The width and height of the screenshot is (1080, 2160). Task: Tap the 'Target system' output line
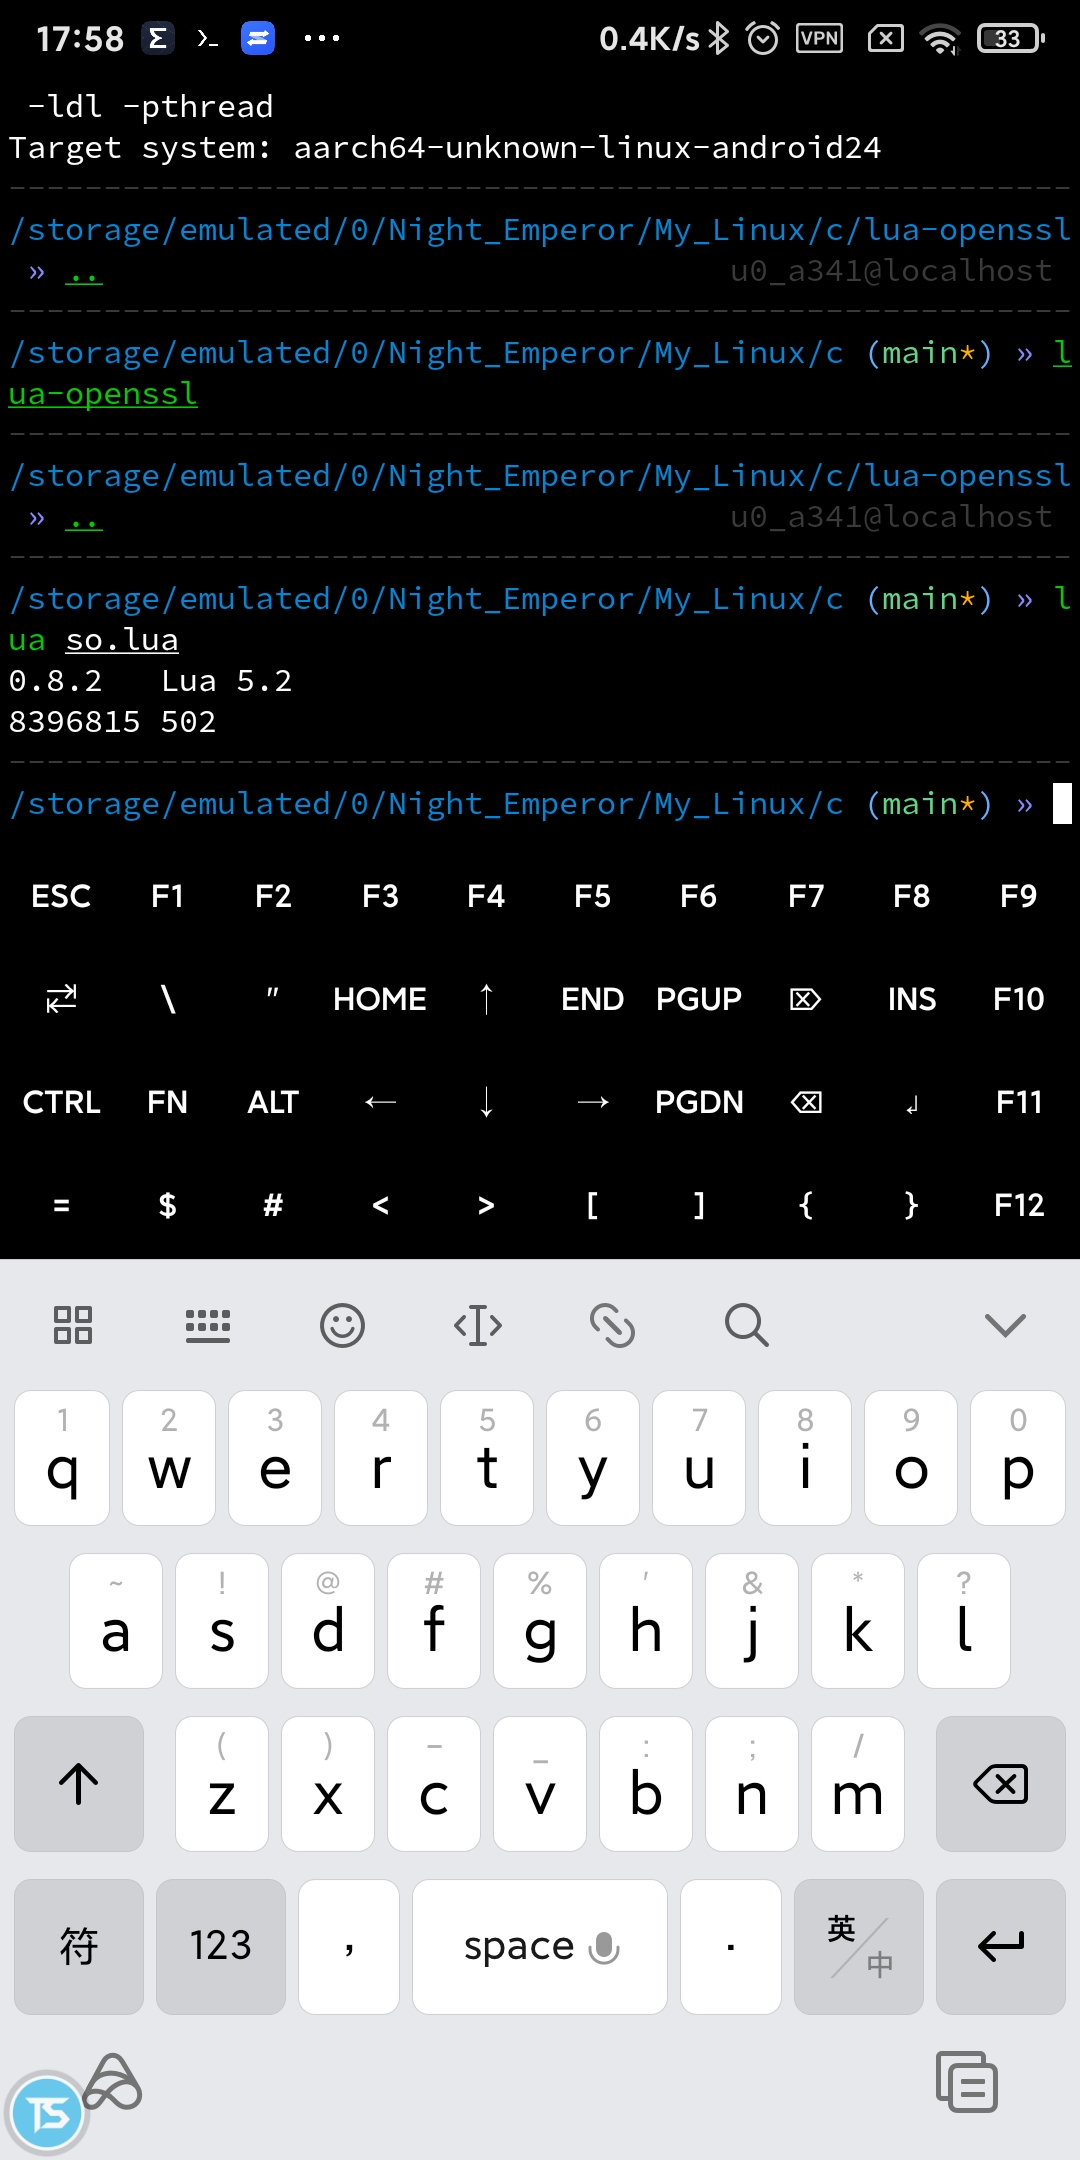(x=445, y=148)
